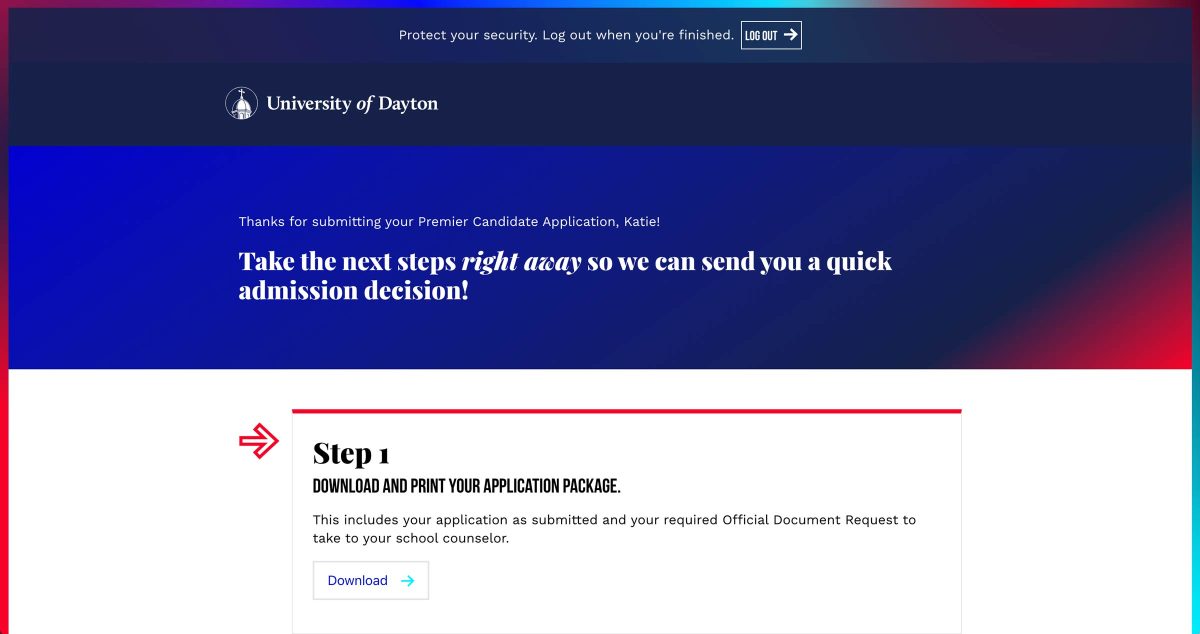Click the 'Take the next steps' headline
This screenshot has height=634, width=1200.
click(x=565, y=276)
